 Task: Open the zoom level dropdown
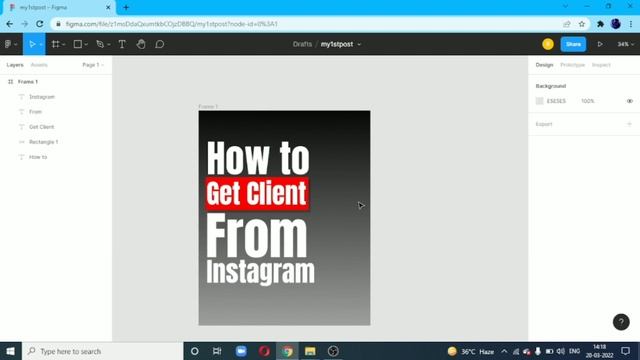[x=625, y=44]
